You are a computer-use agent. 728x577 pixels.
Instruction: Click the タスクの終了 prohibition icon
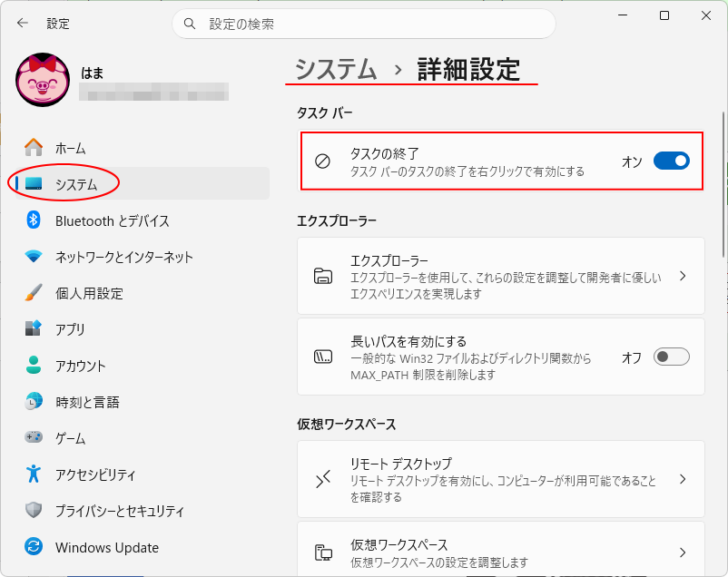[x=323, y=161]
